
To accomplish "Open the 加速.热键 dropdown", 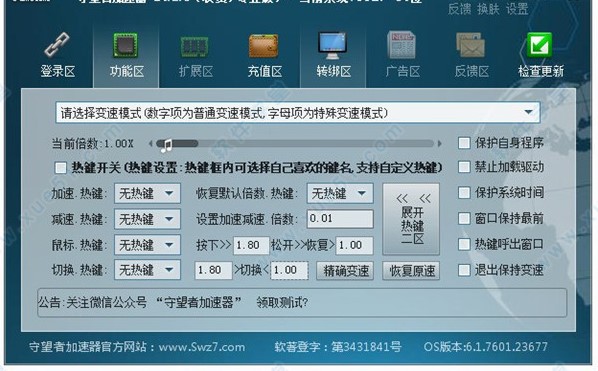I will (147, 194).
